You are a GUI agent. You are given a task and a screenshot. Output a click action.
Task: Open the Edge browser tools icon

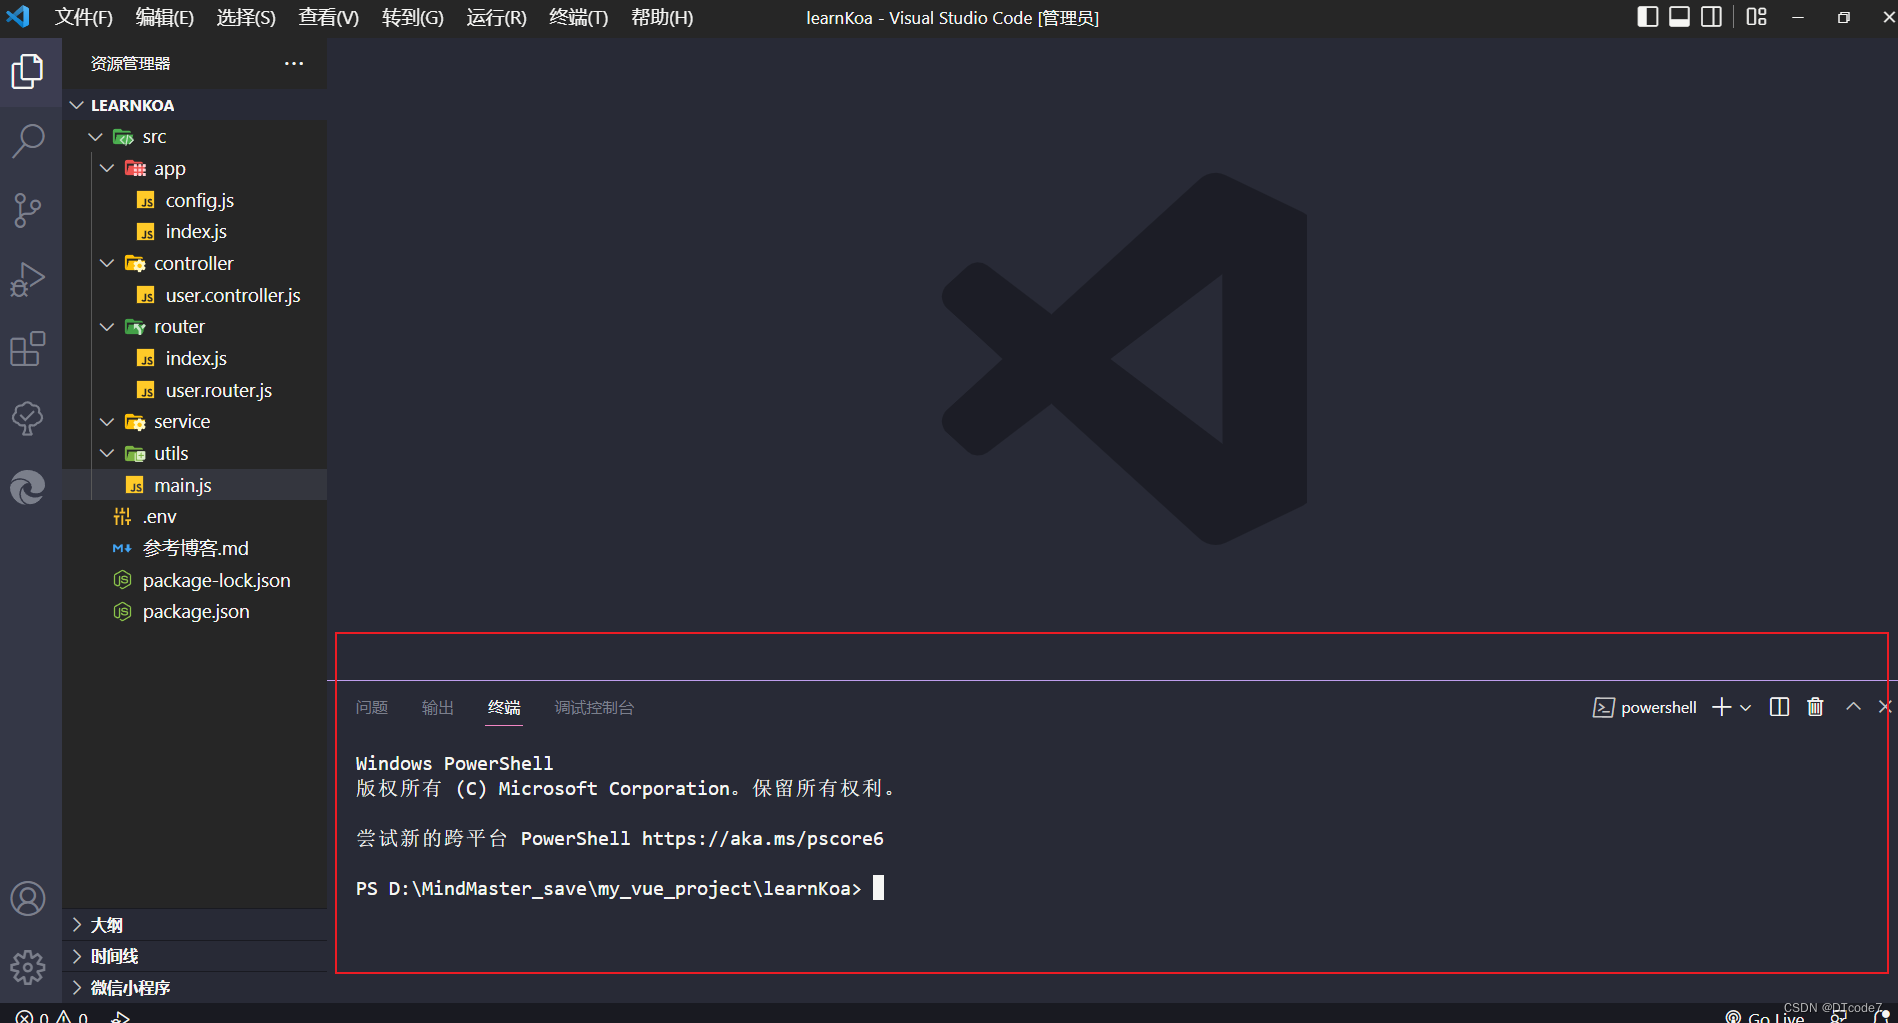click(x=28, y=487)
